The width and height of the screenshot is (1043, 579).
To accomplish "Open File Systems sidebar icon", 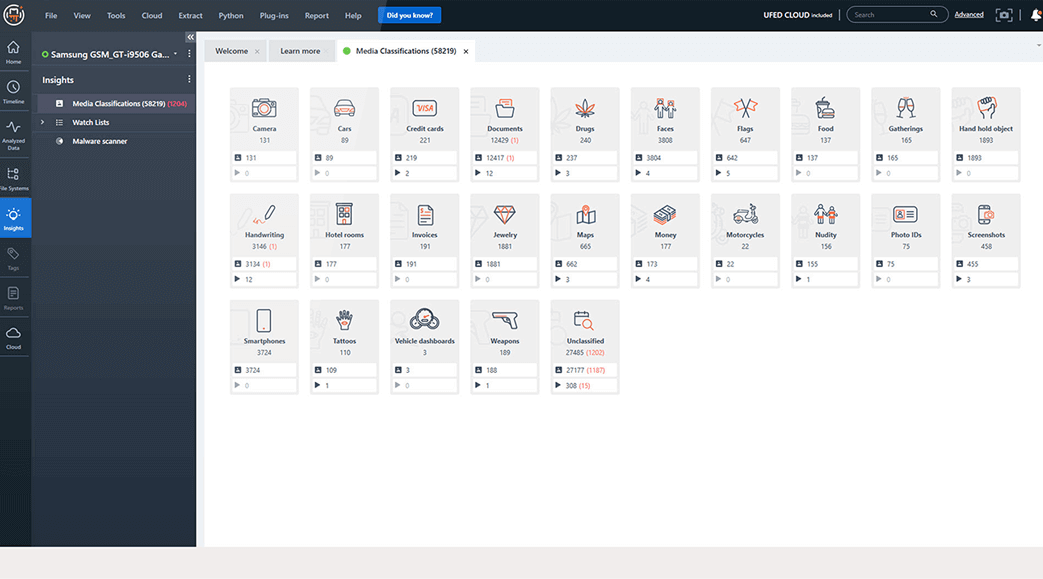I will click(13, 179).
